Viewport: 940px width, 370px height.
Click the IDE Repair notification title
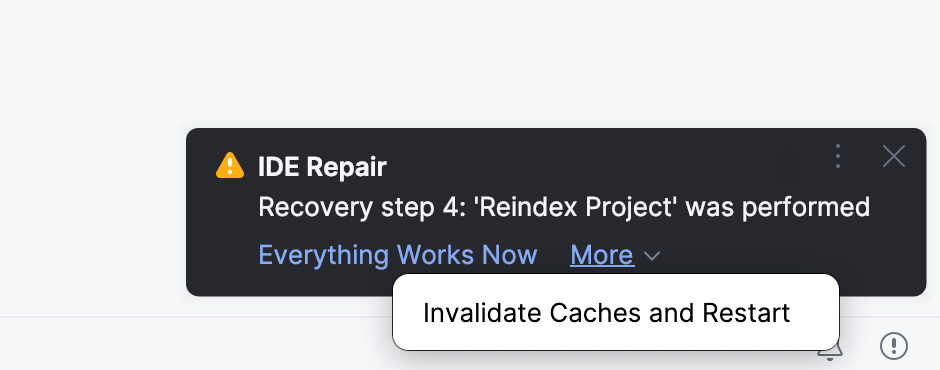[322, 166]
